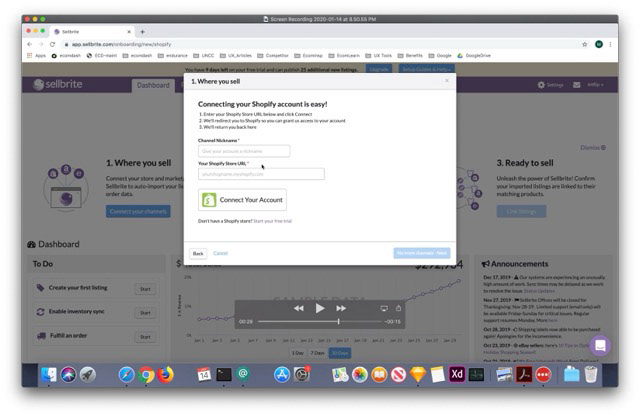Select 1 Day chart range
This screenshot has width=640, height=416.
(x=298, y=353)
